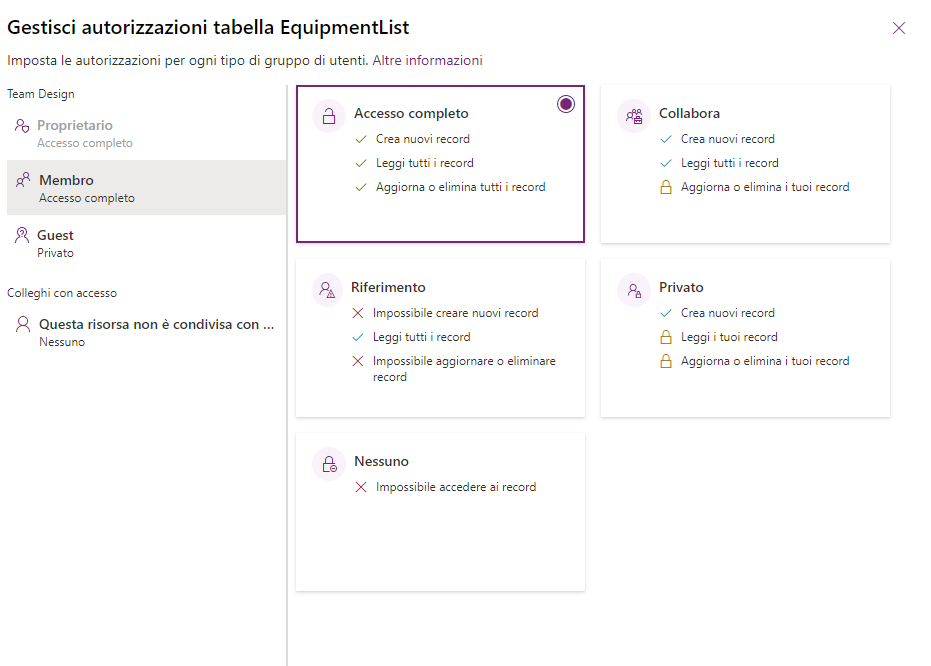Choose the Collabora permission card
Viewport: 931px width, 666px height.
point(745,163)
